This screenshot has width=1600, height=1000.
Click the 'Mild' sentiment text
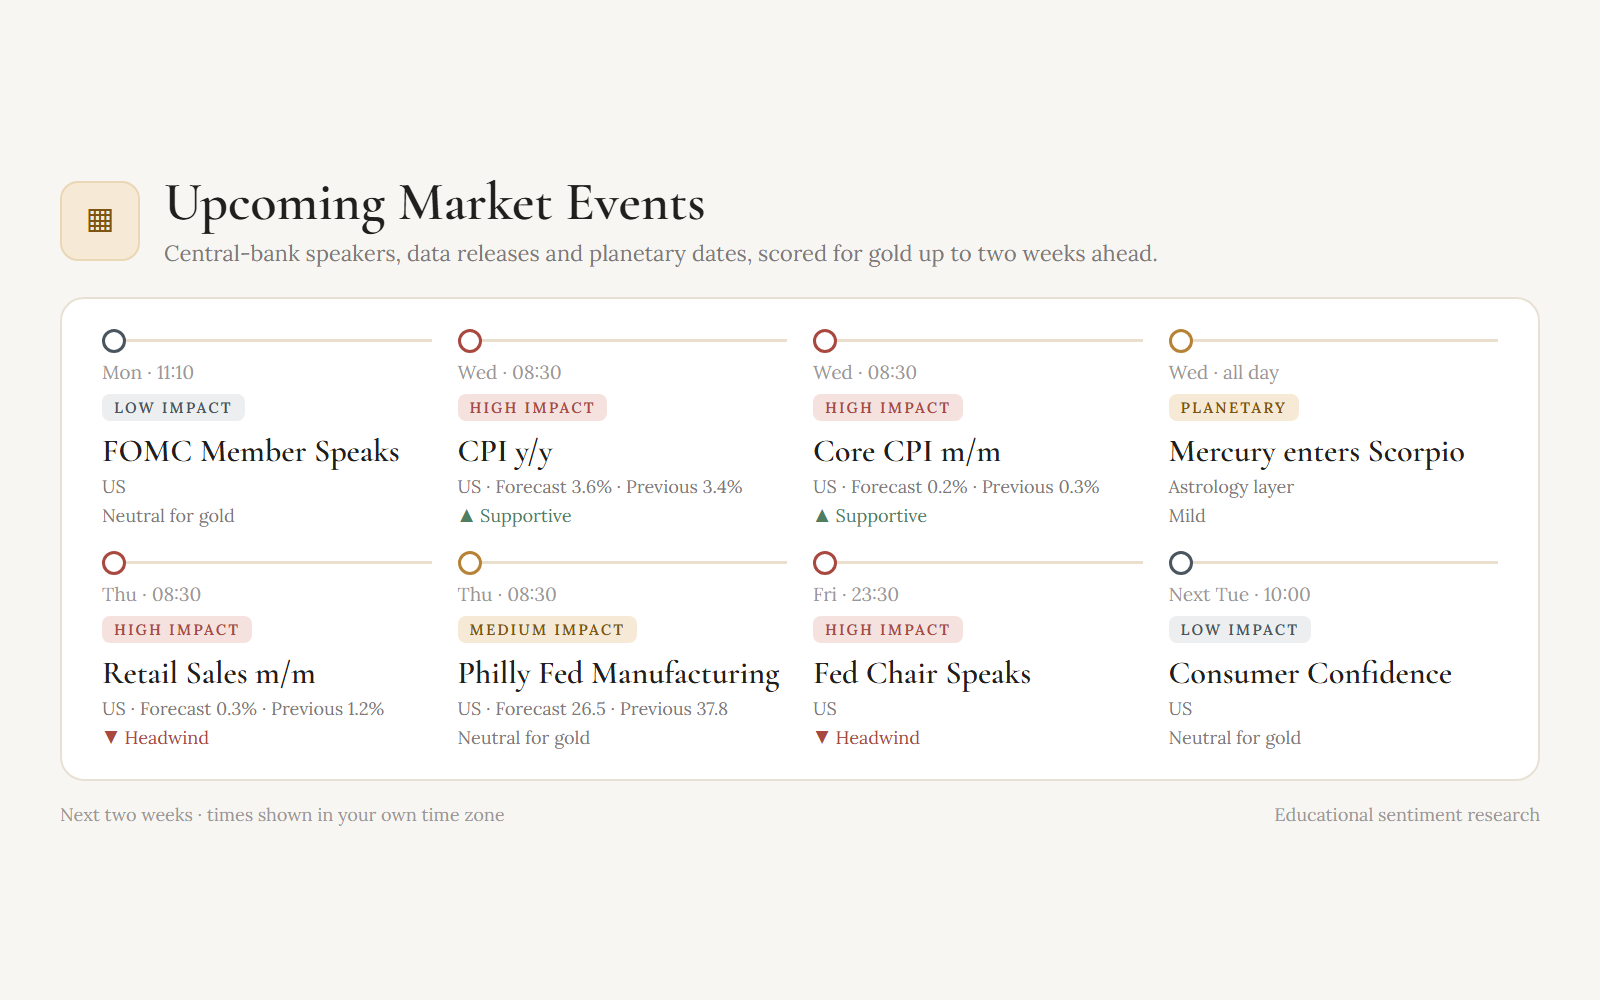pos(1187,516)
